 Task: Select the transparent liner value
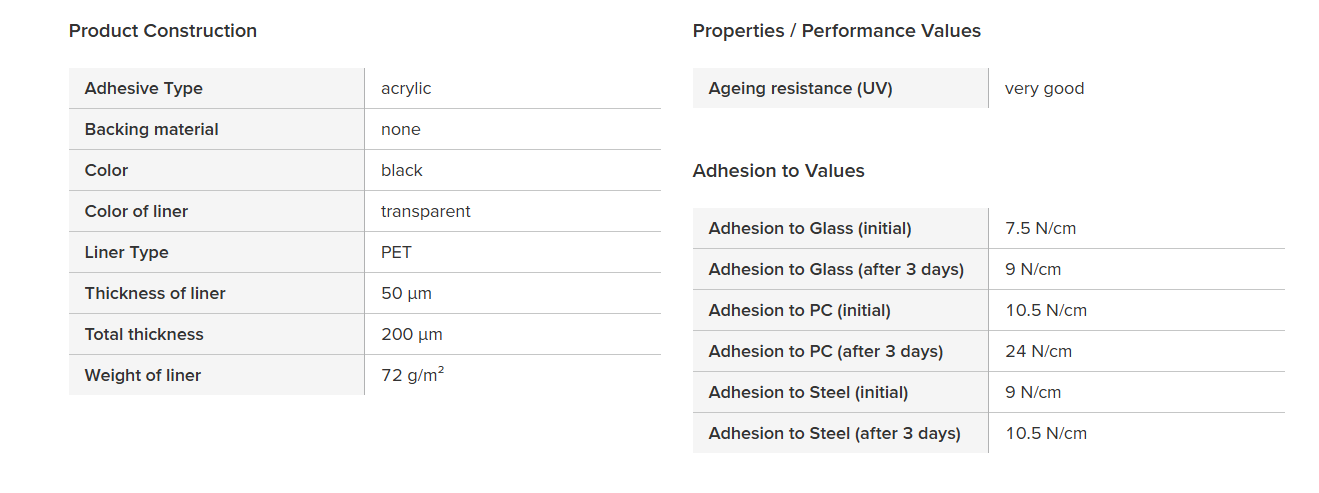tap(425, 211)
